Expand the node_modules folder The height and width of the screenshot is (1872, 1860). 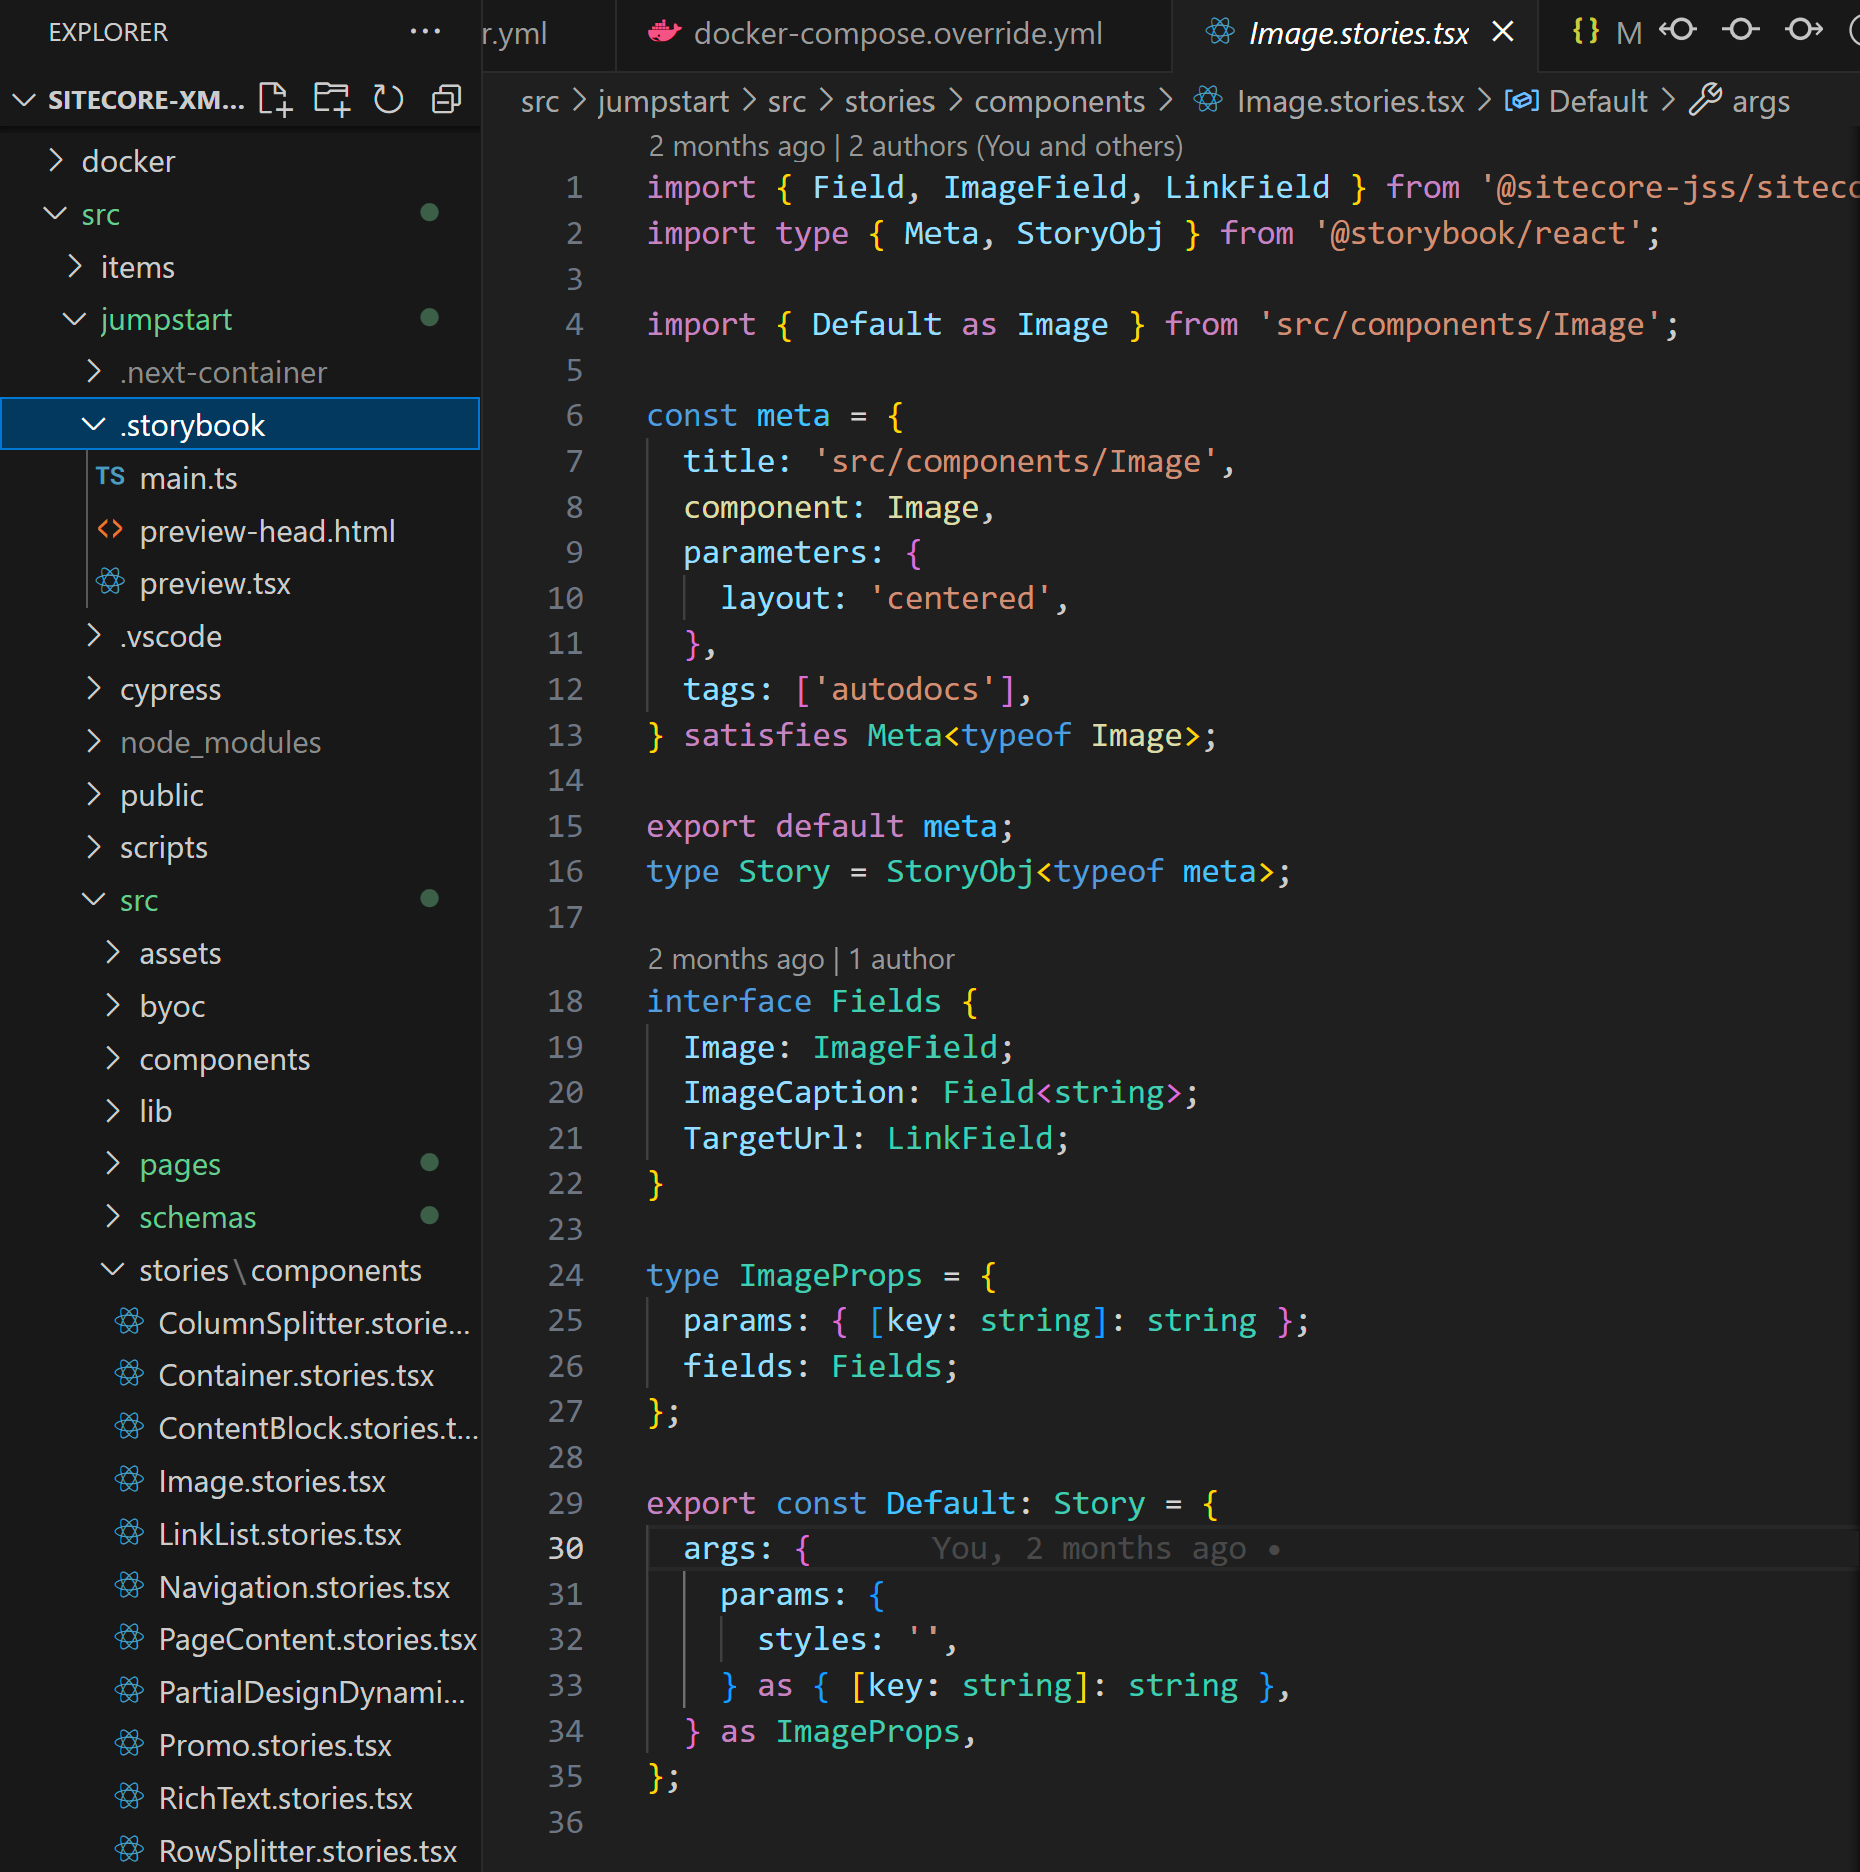pyautogui.click(x=94, y=742)
